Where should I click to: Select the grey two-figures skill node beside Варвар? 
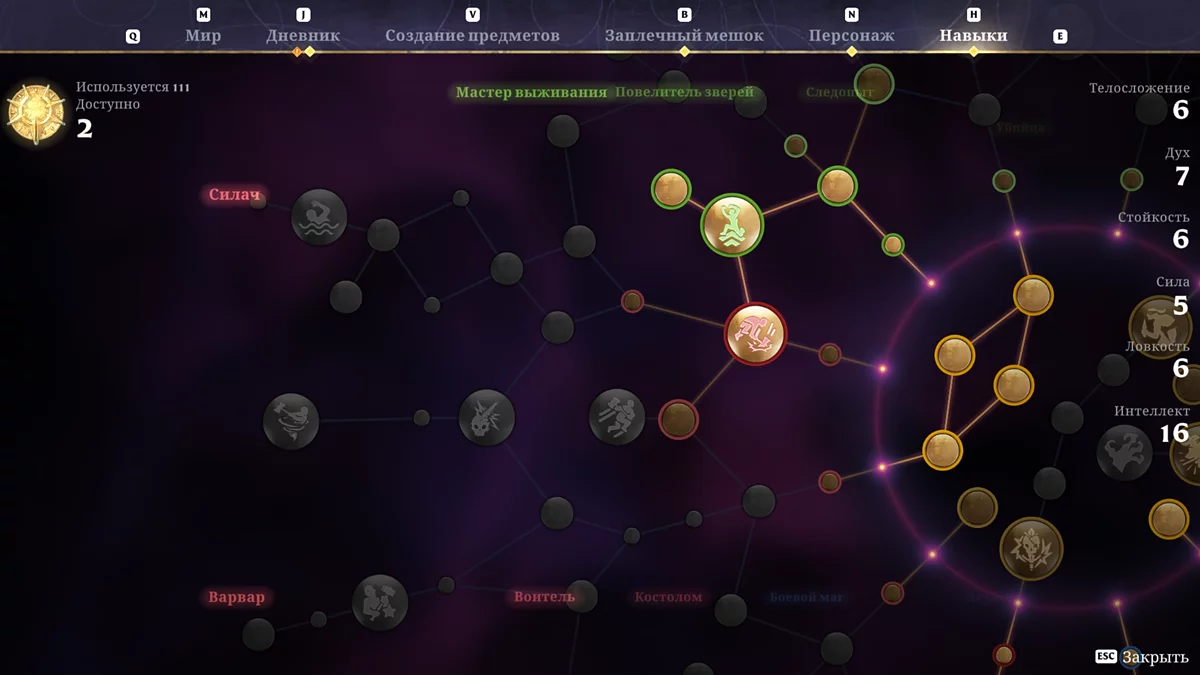[x=380, y=602]
